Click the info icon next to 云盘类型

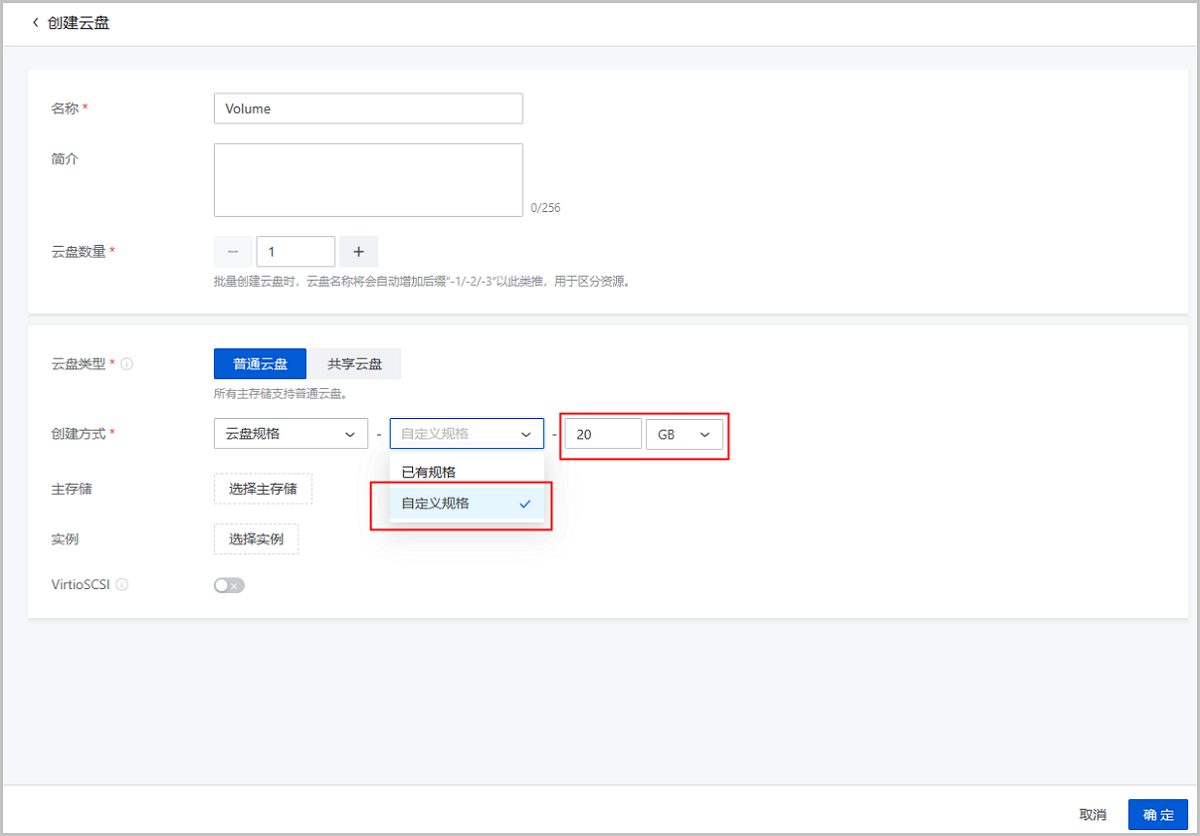tap(127, 364)
